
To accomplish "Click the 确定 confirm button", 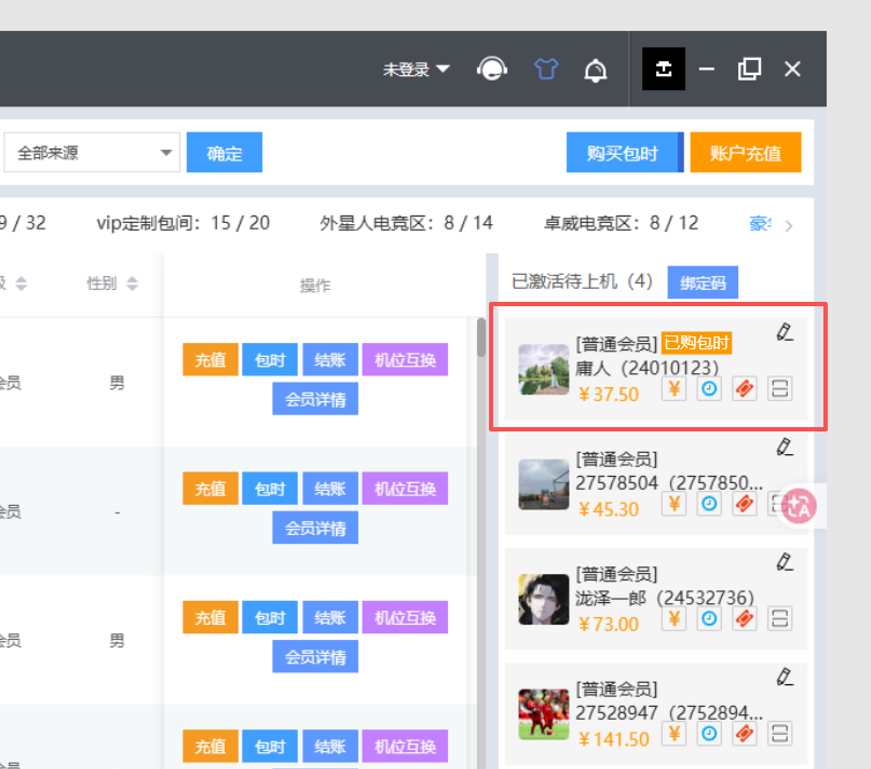I will point(224,152).
